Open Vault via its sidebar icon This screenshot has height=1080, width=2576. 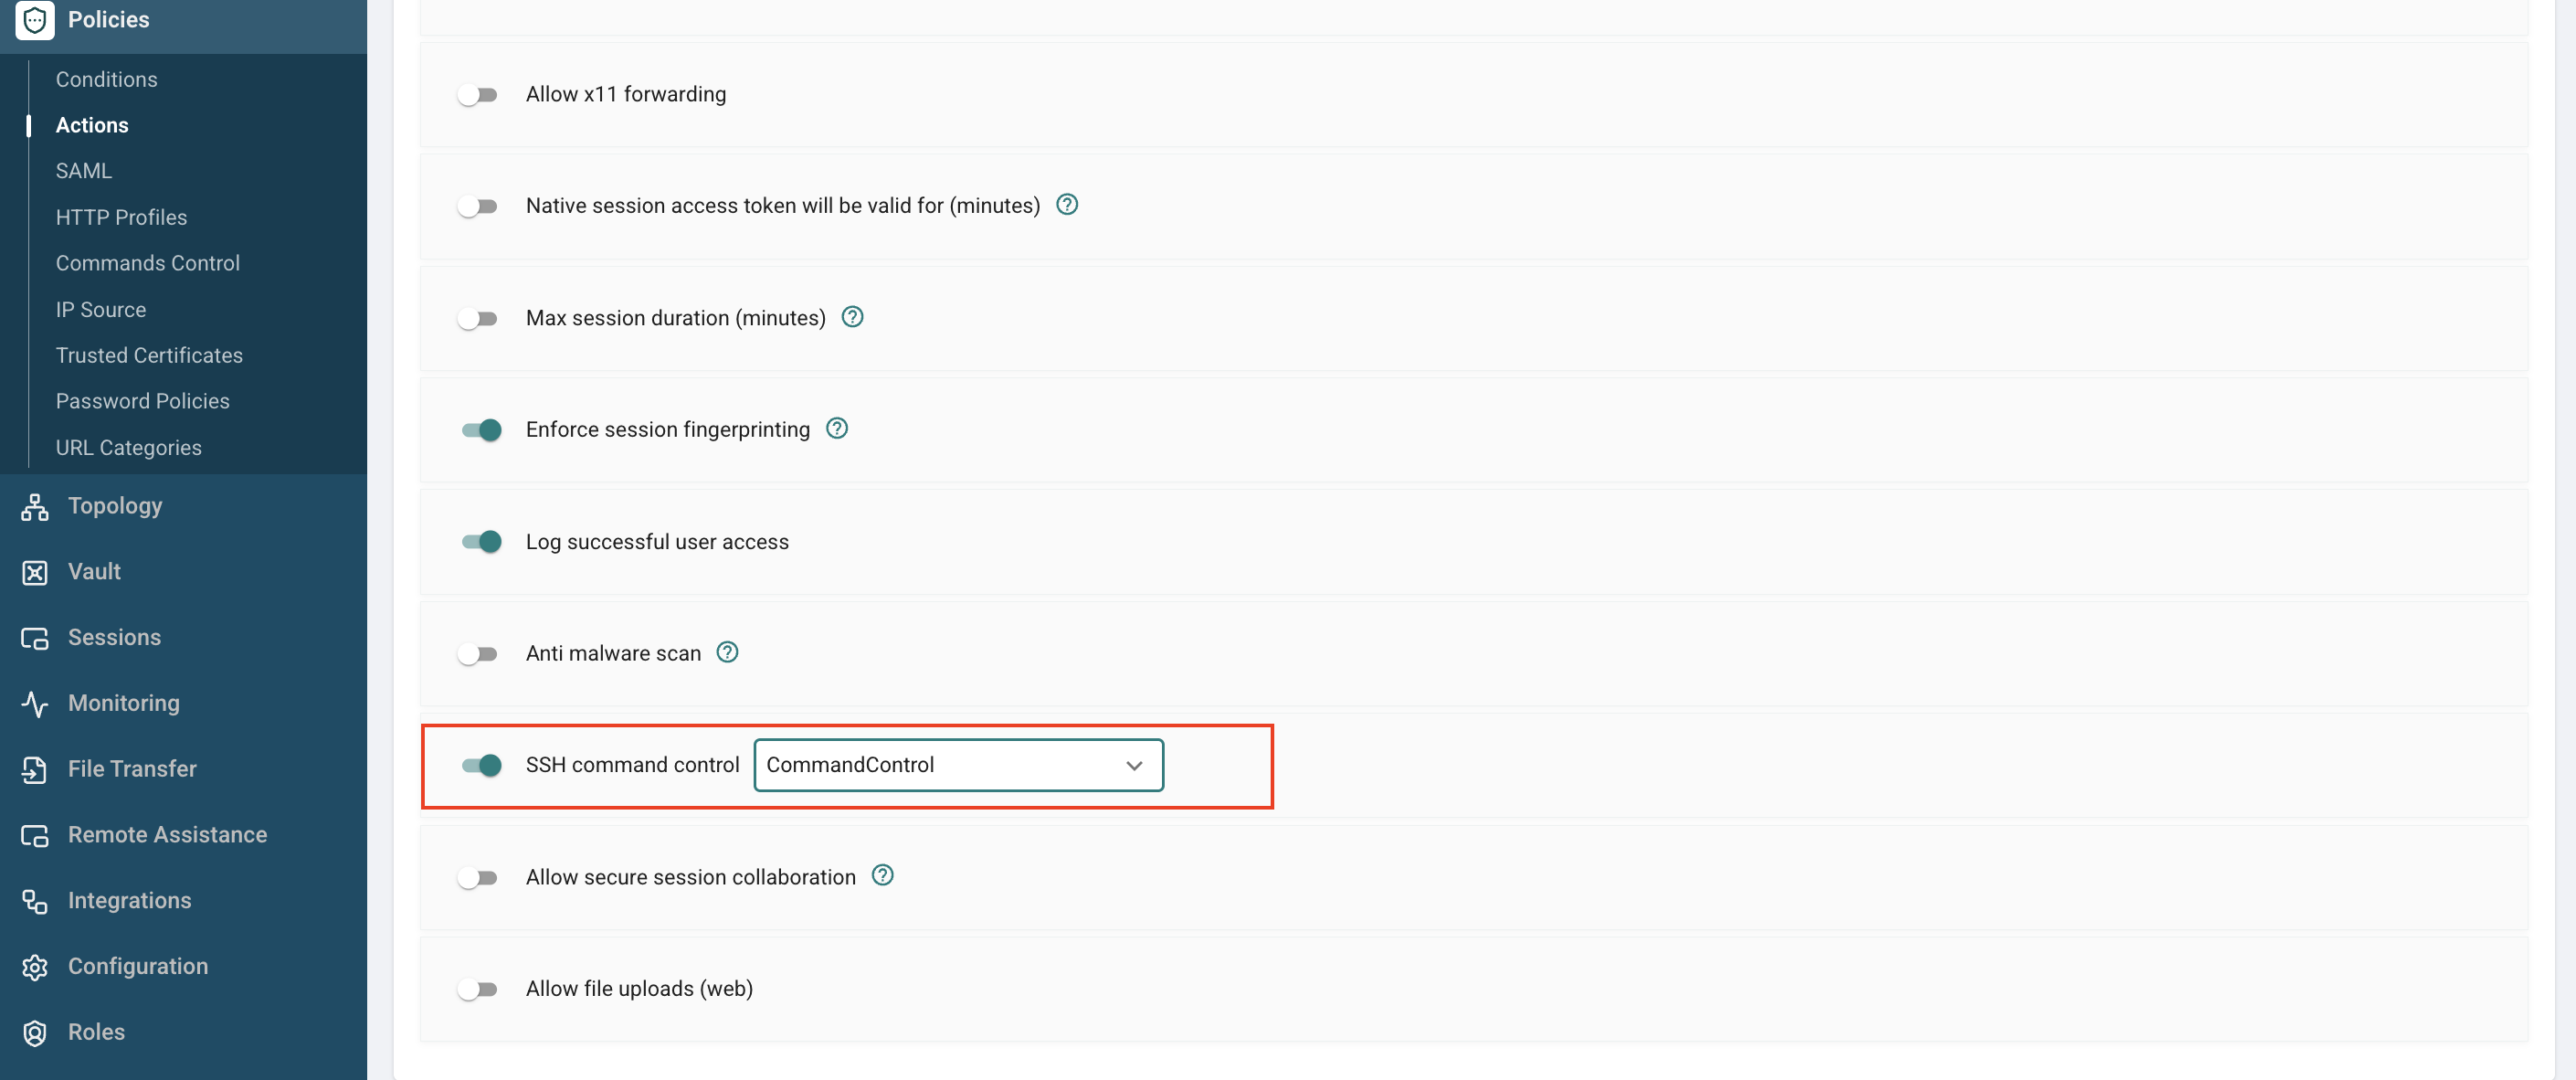[x=35, y=572]
